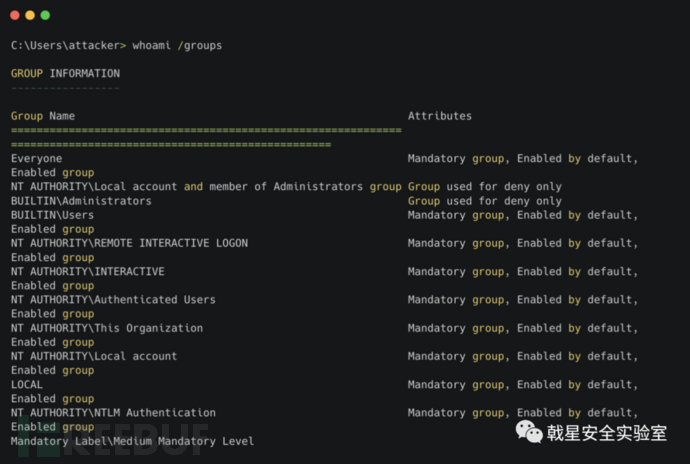This screenshot has height=464, width=690.
Task: Click the red close window button
Action: click(x=15, y=15)
